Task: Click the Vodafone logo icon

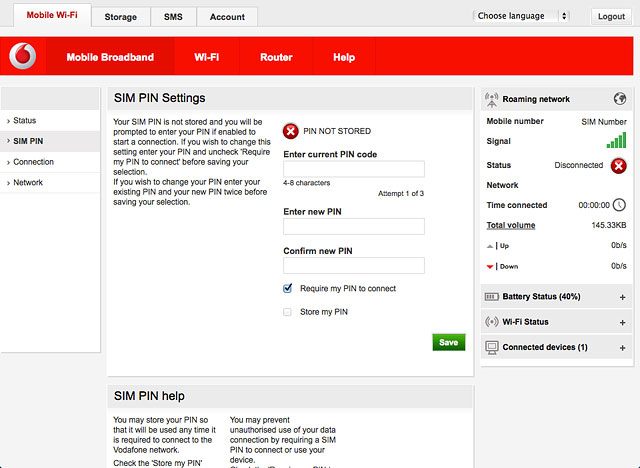Action: (x=23, y=56)
